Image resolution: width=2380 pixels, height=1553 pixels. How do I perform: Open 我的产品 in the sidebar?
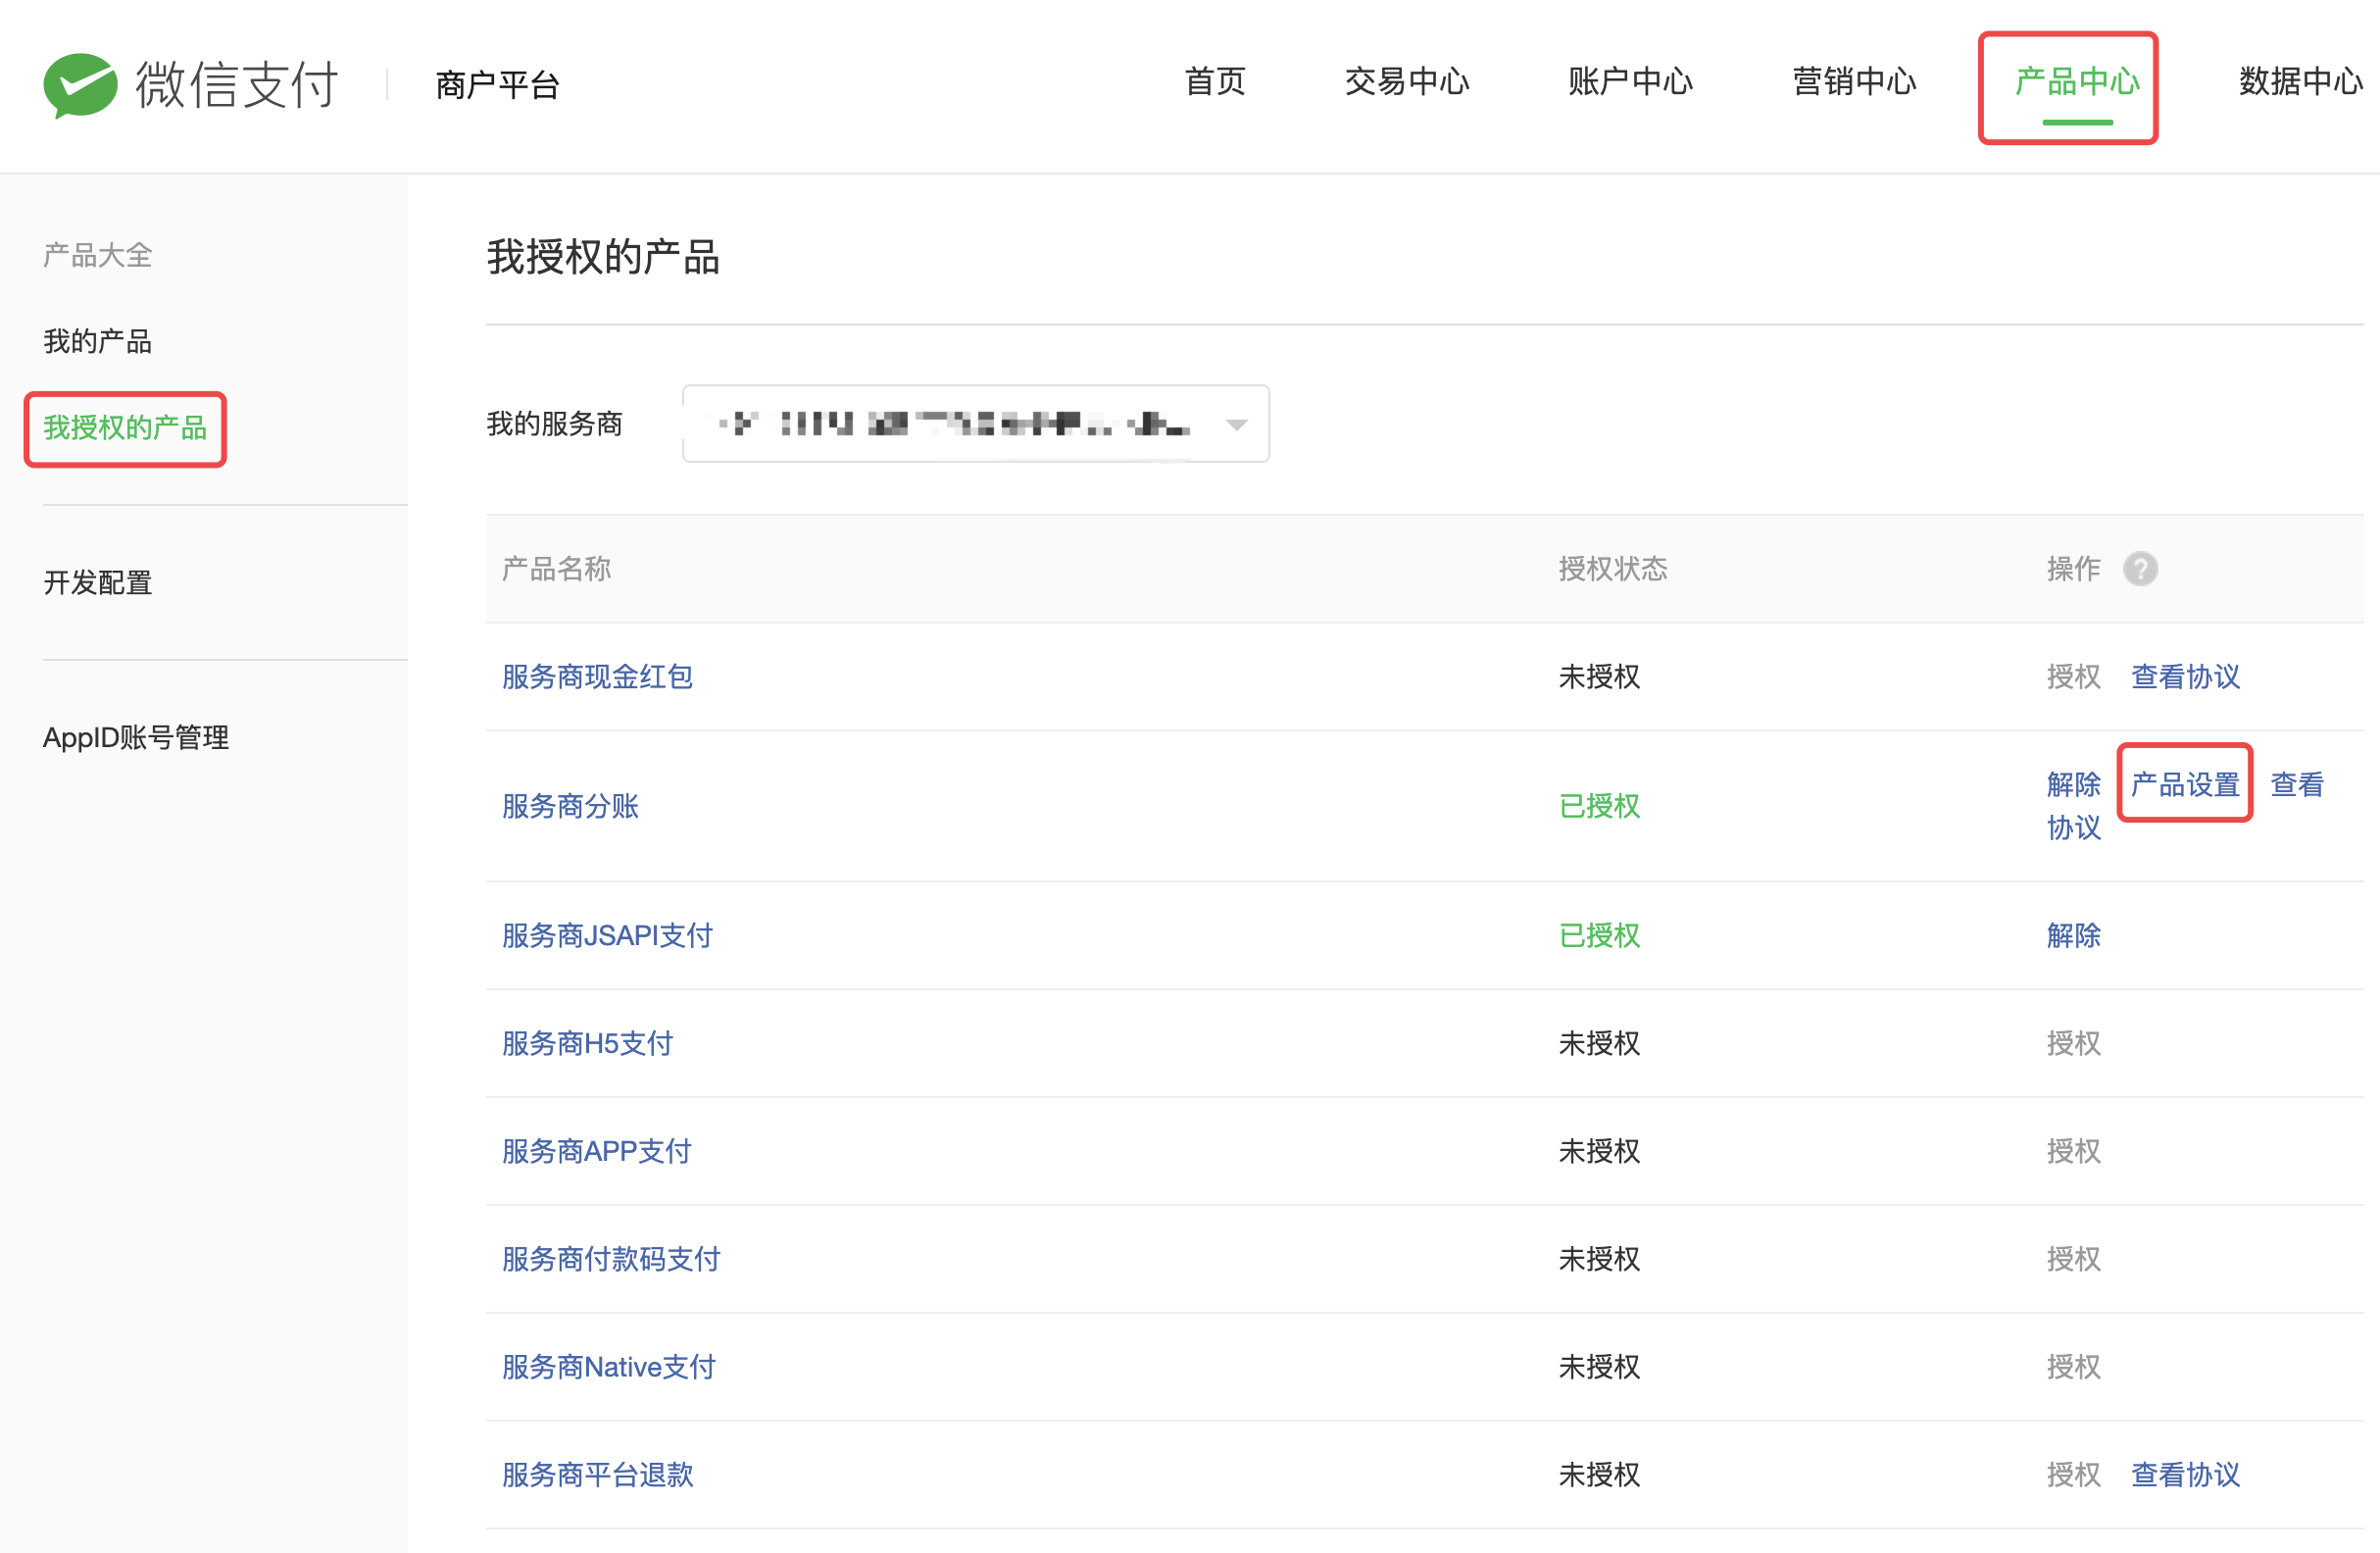click(x=97, y=342)
